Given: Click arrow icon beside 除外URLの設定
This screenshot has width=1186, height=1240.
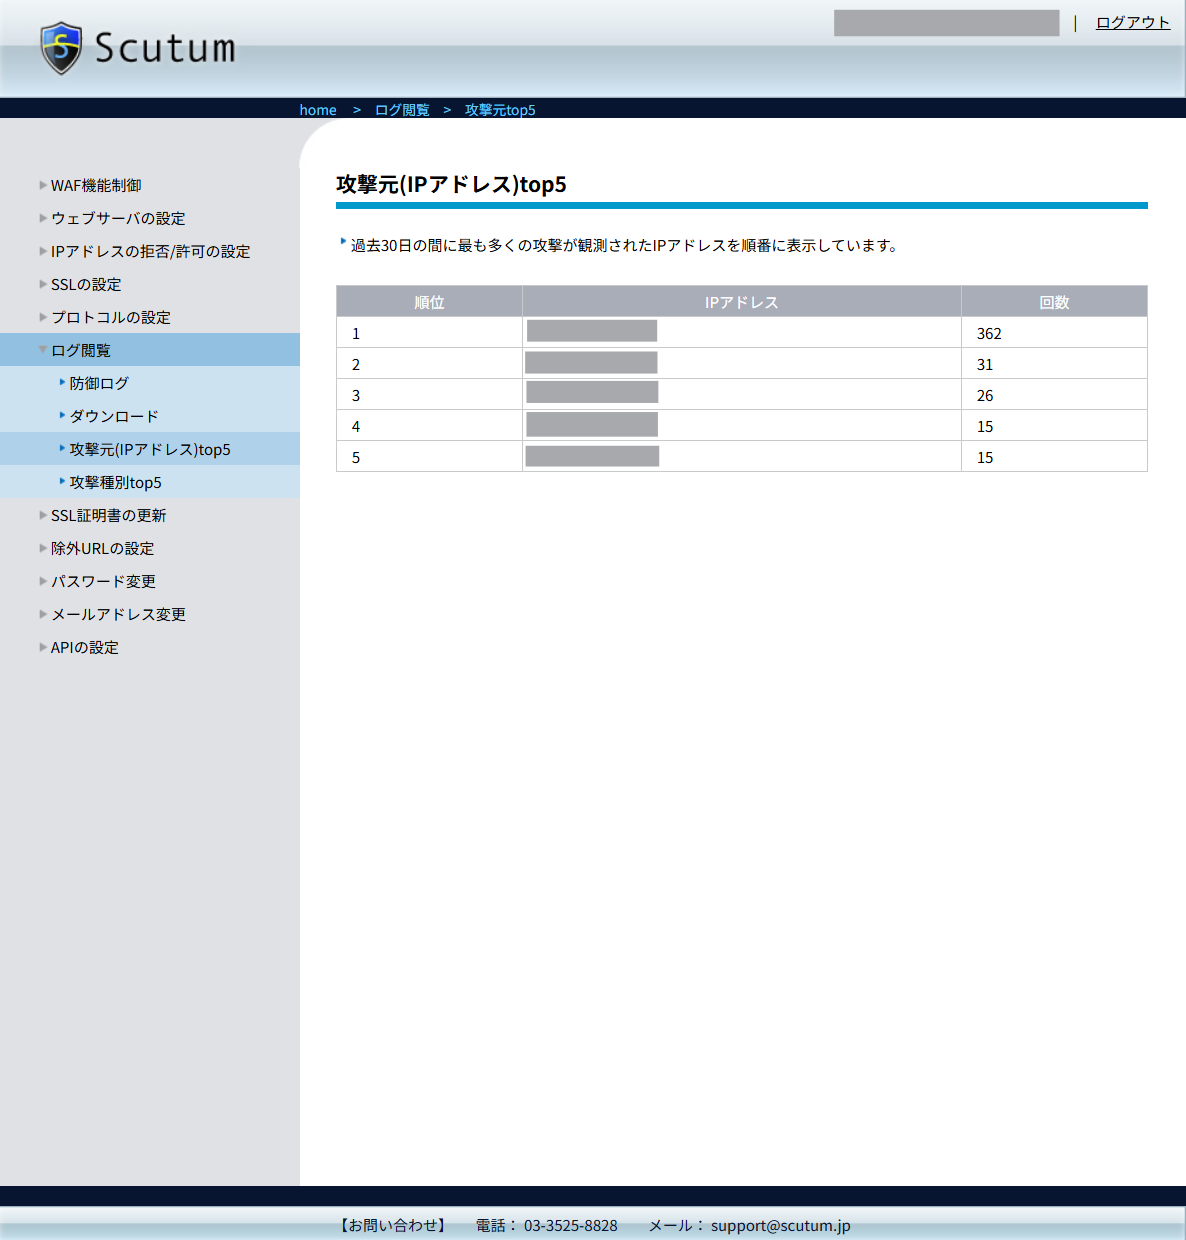Looking at the screenshot, I should coord(43,548).
